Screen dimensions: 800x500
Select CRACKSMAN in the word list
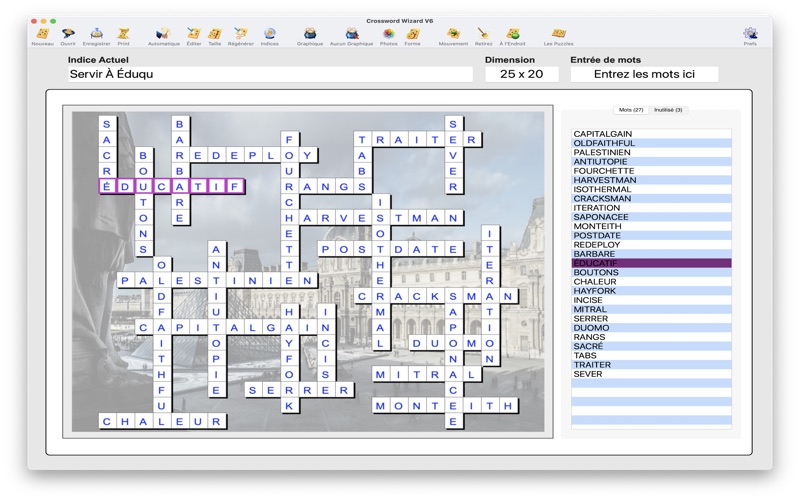(x=652, y=198)
